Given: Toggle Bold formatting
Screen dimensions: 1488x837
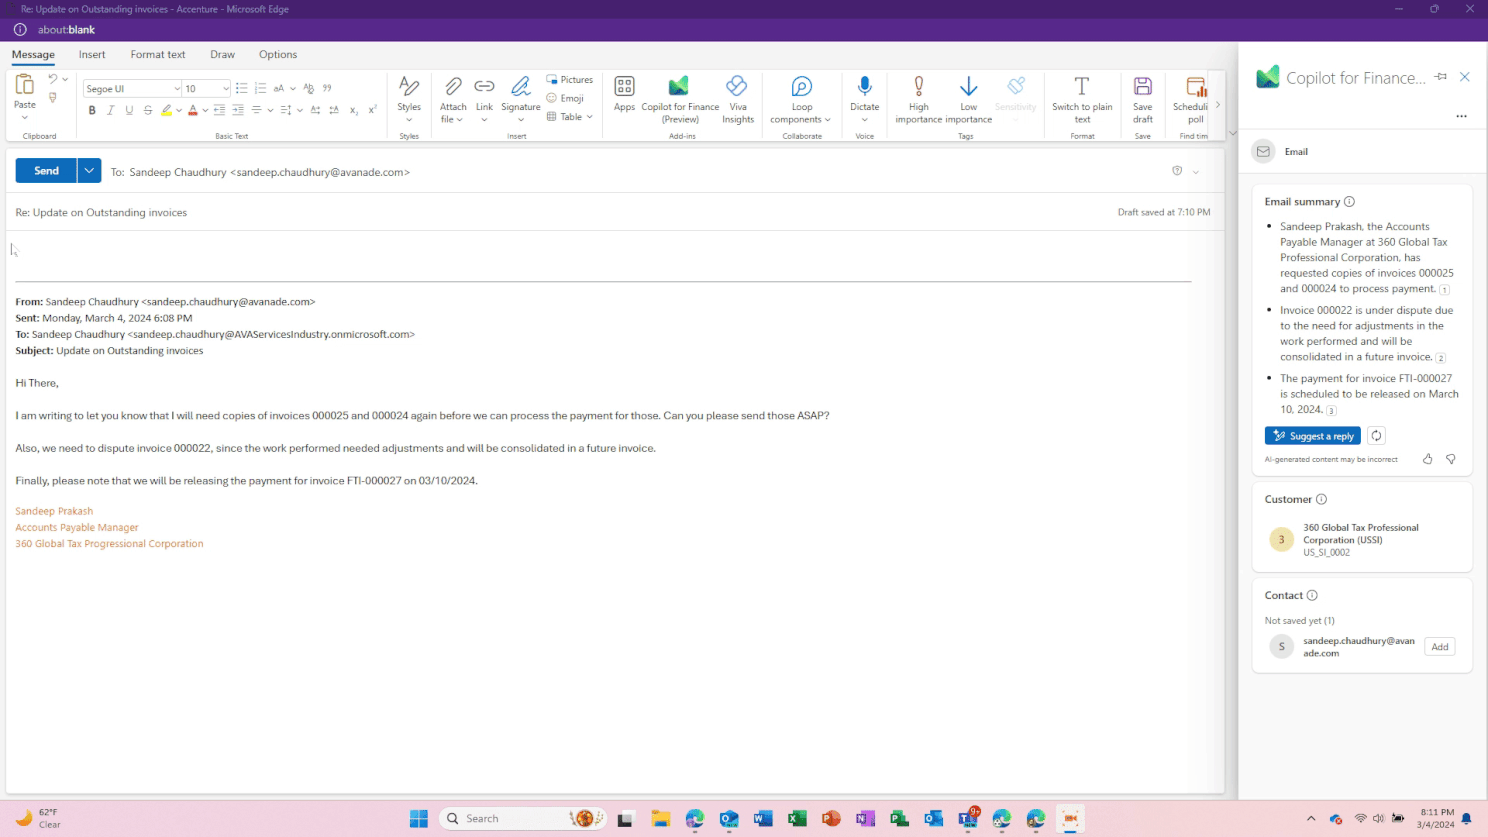Looking at the screenshot, I should click(x=92, y=110).
